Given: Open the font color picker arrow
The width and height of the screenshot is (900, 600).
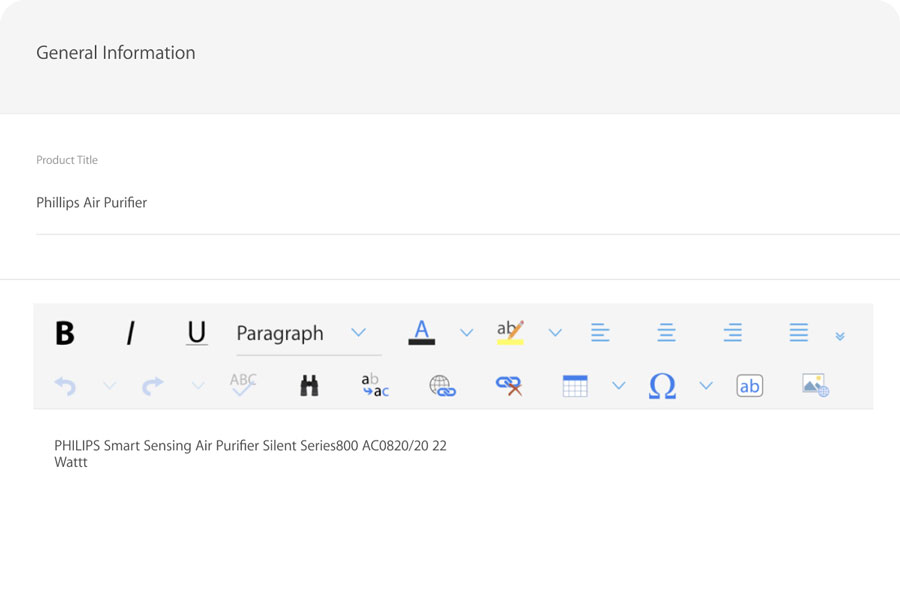Looking at the screenshot, I should click(467, 332).
